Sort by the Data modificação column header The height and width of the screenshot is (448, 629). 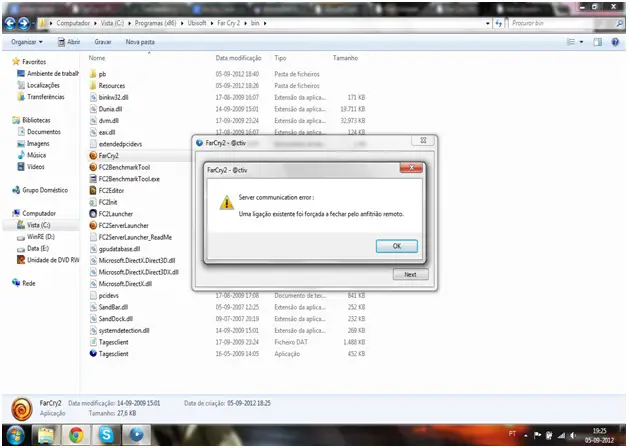click(238, 58)
